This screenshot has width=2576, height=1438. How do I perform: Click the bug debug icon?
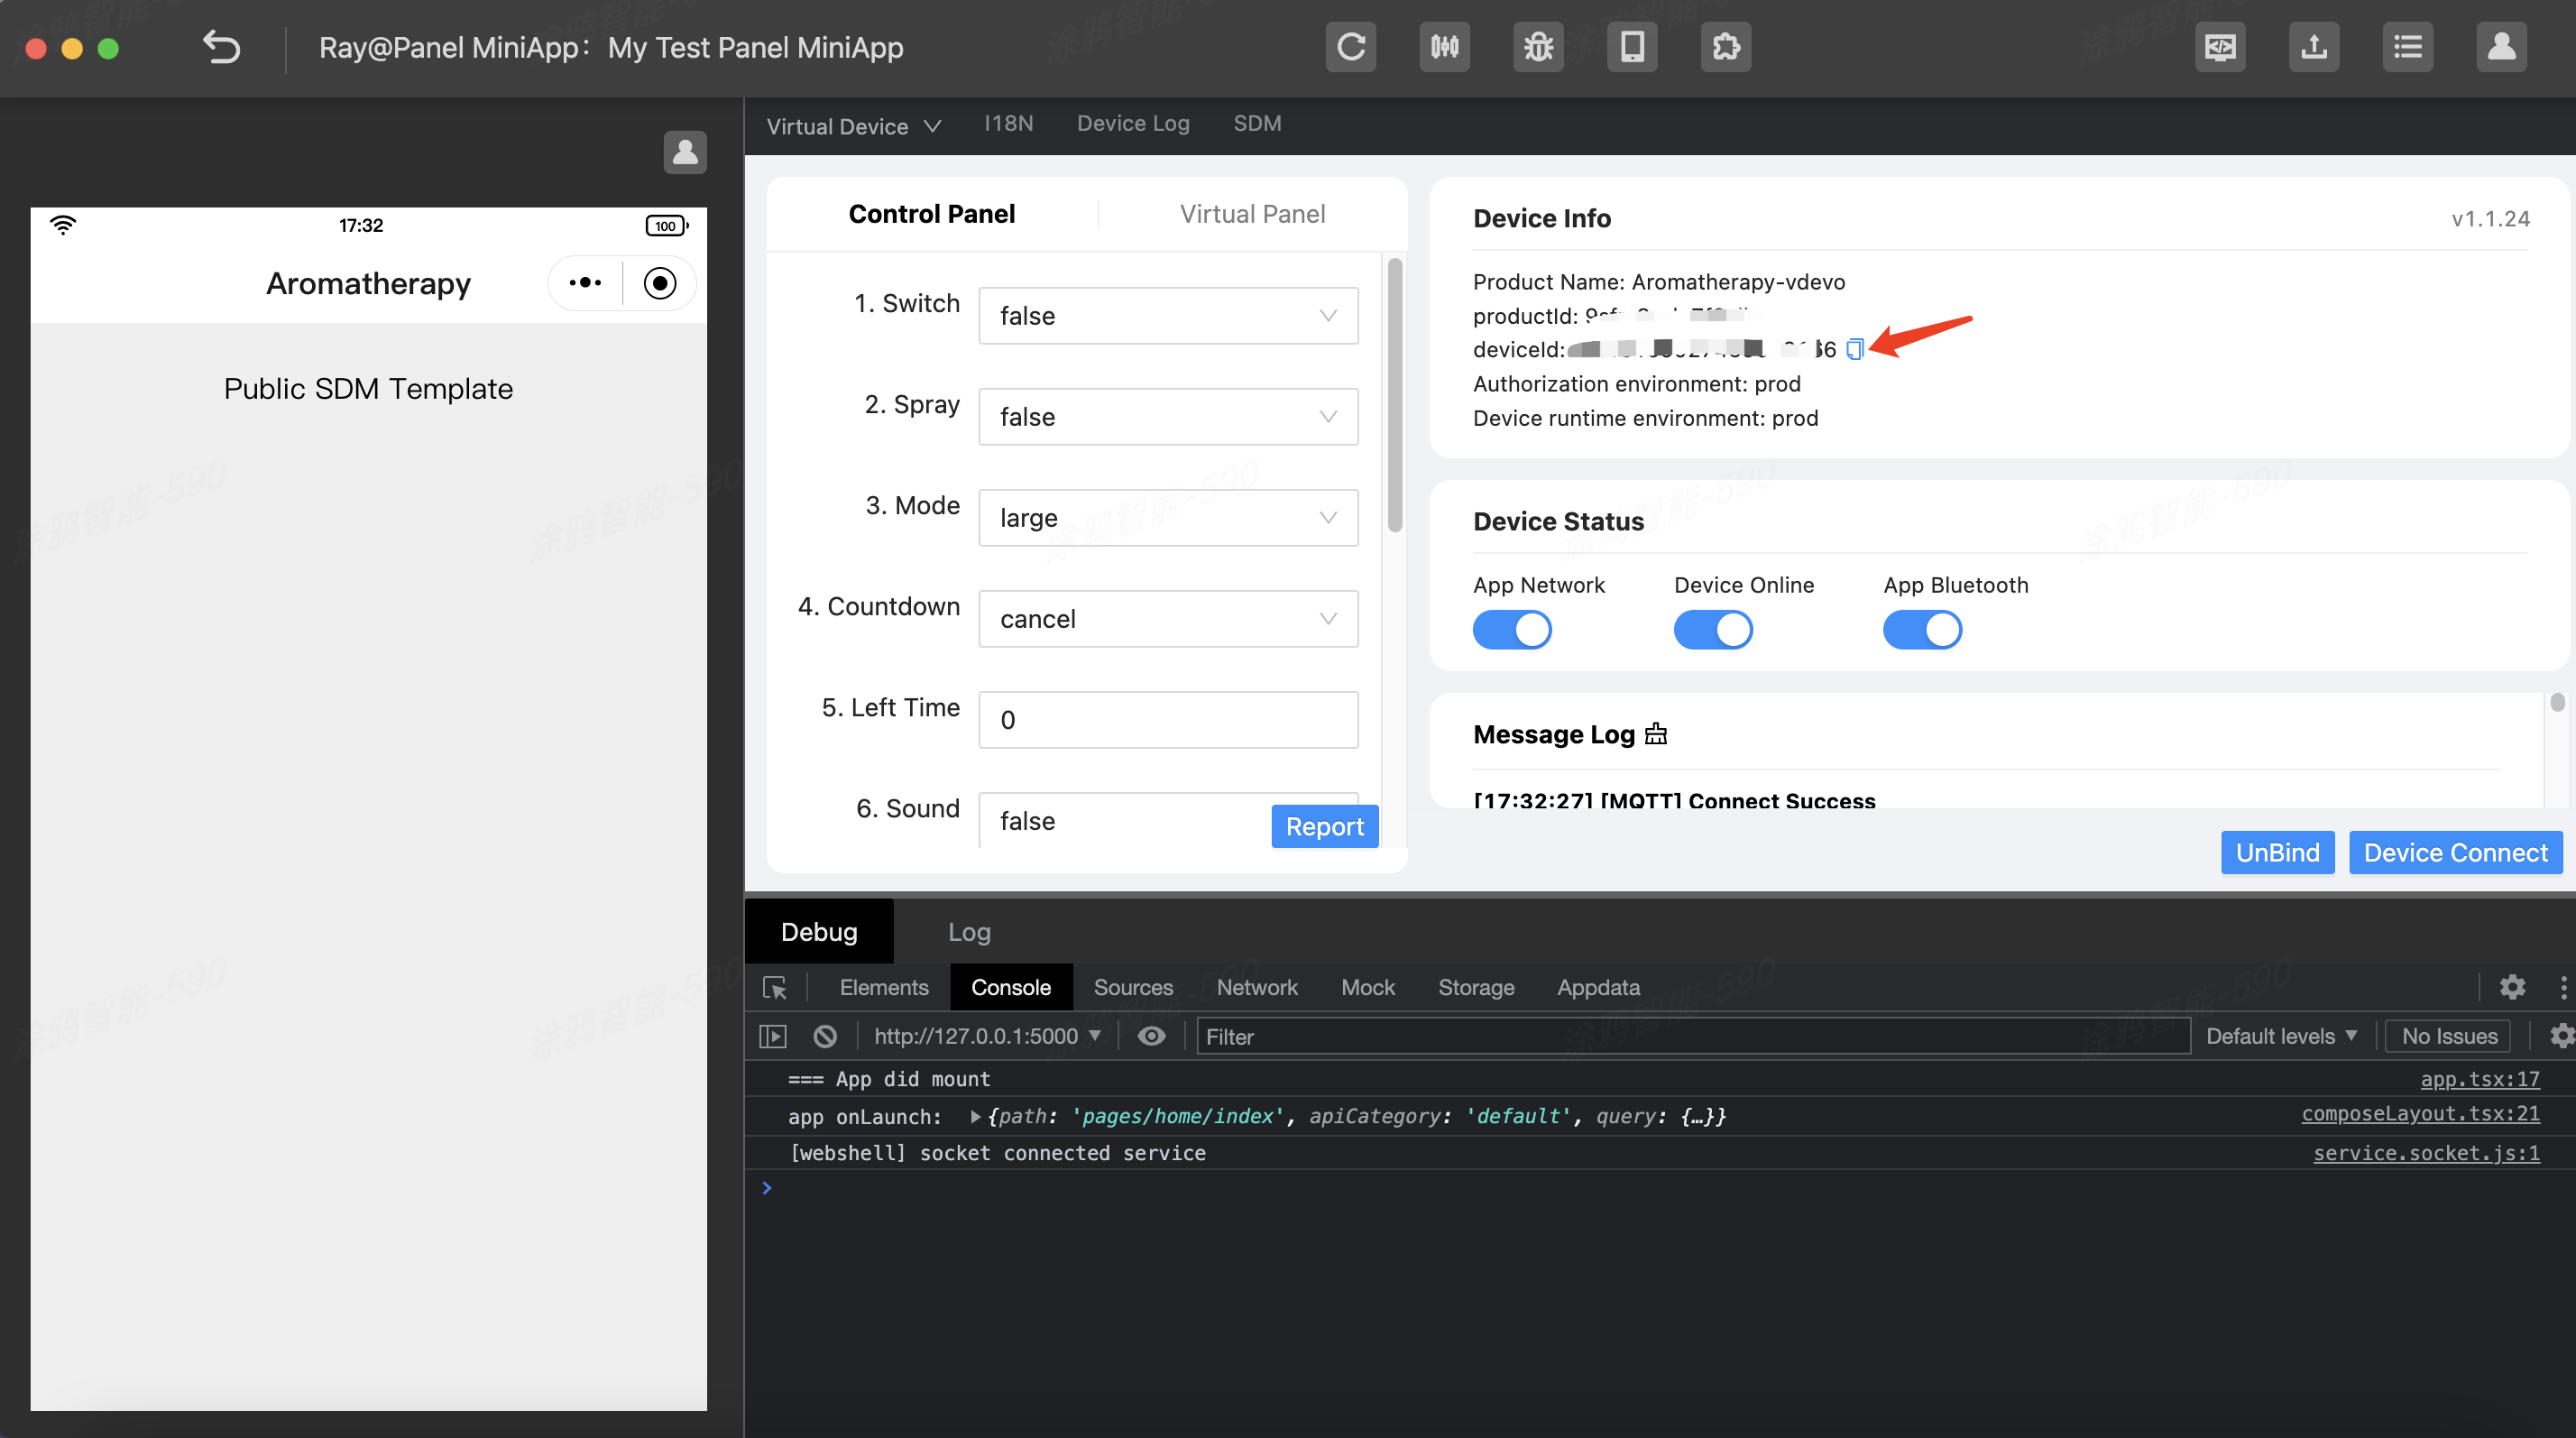[1538, 47]
